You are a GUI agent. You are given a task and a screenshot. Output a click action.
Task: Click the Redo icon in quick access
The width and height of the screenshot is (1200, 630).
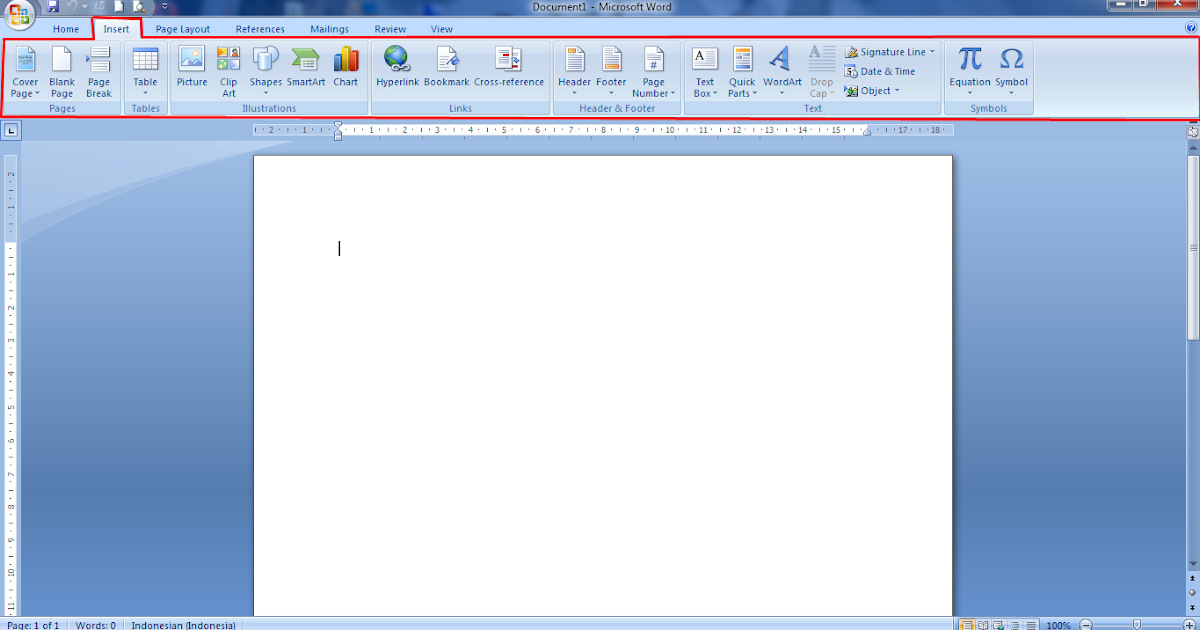click(x=99, y=6)
